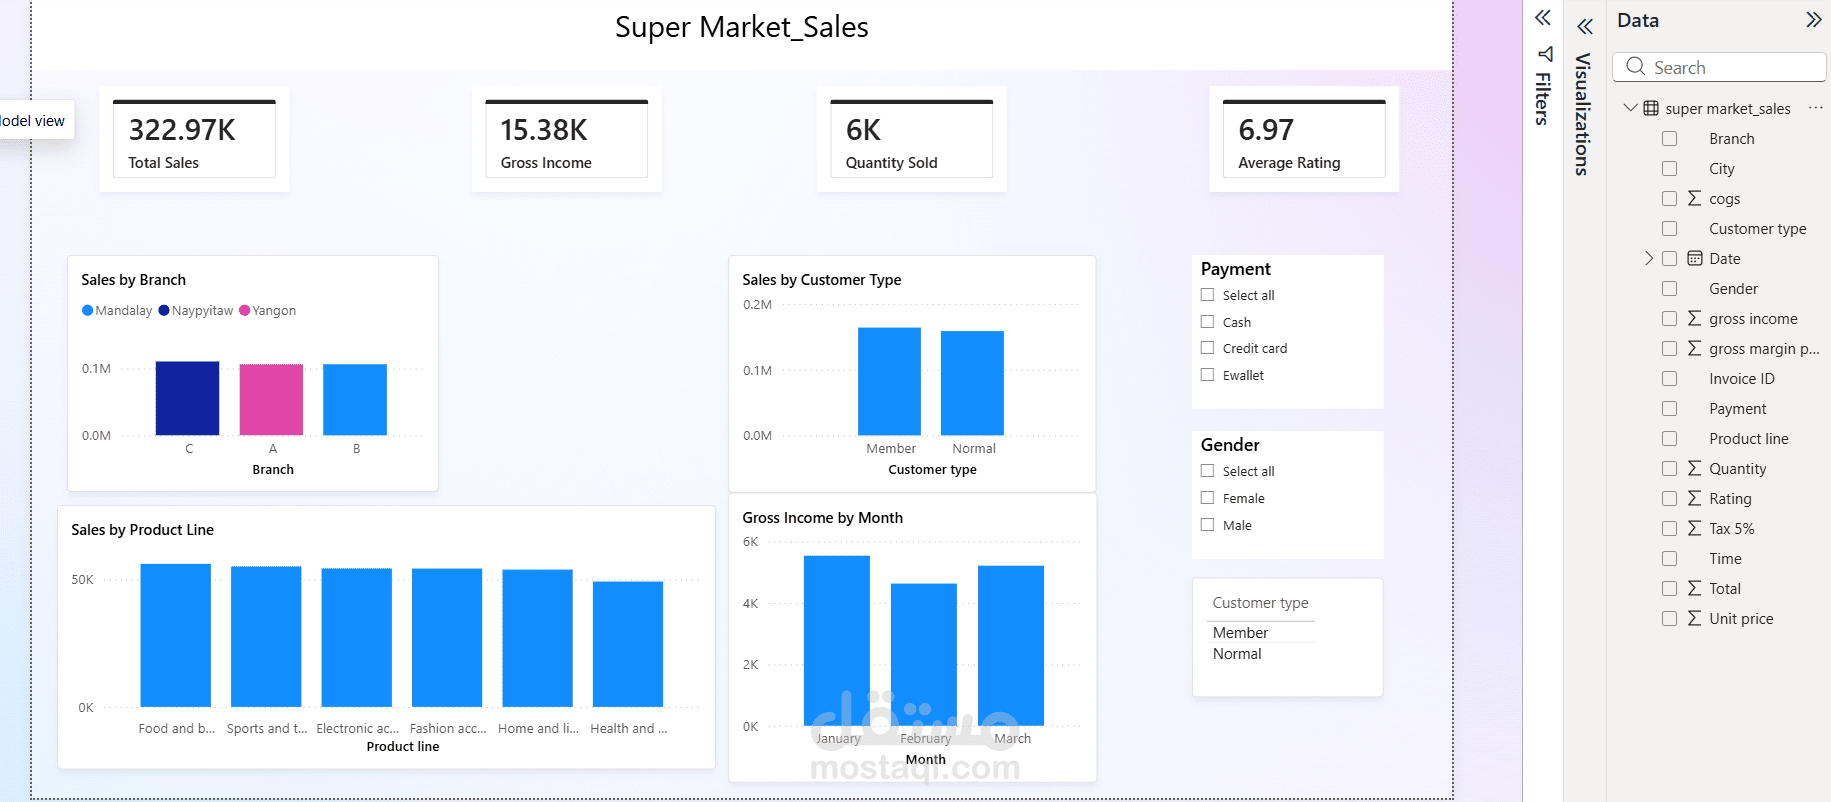
Task: Open more options for super market_sales table
Action: (x=1816, y=108)
